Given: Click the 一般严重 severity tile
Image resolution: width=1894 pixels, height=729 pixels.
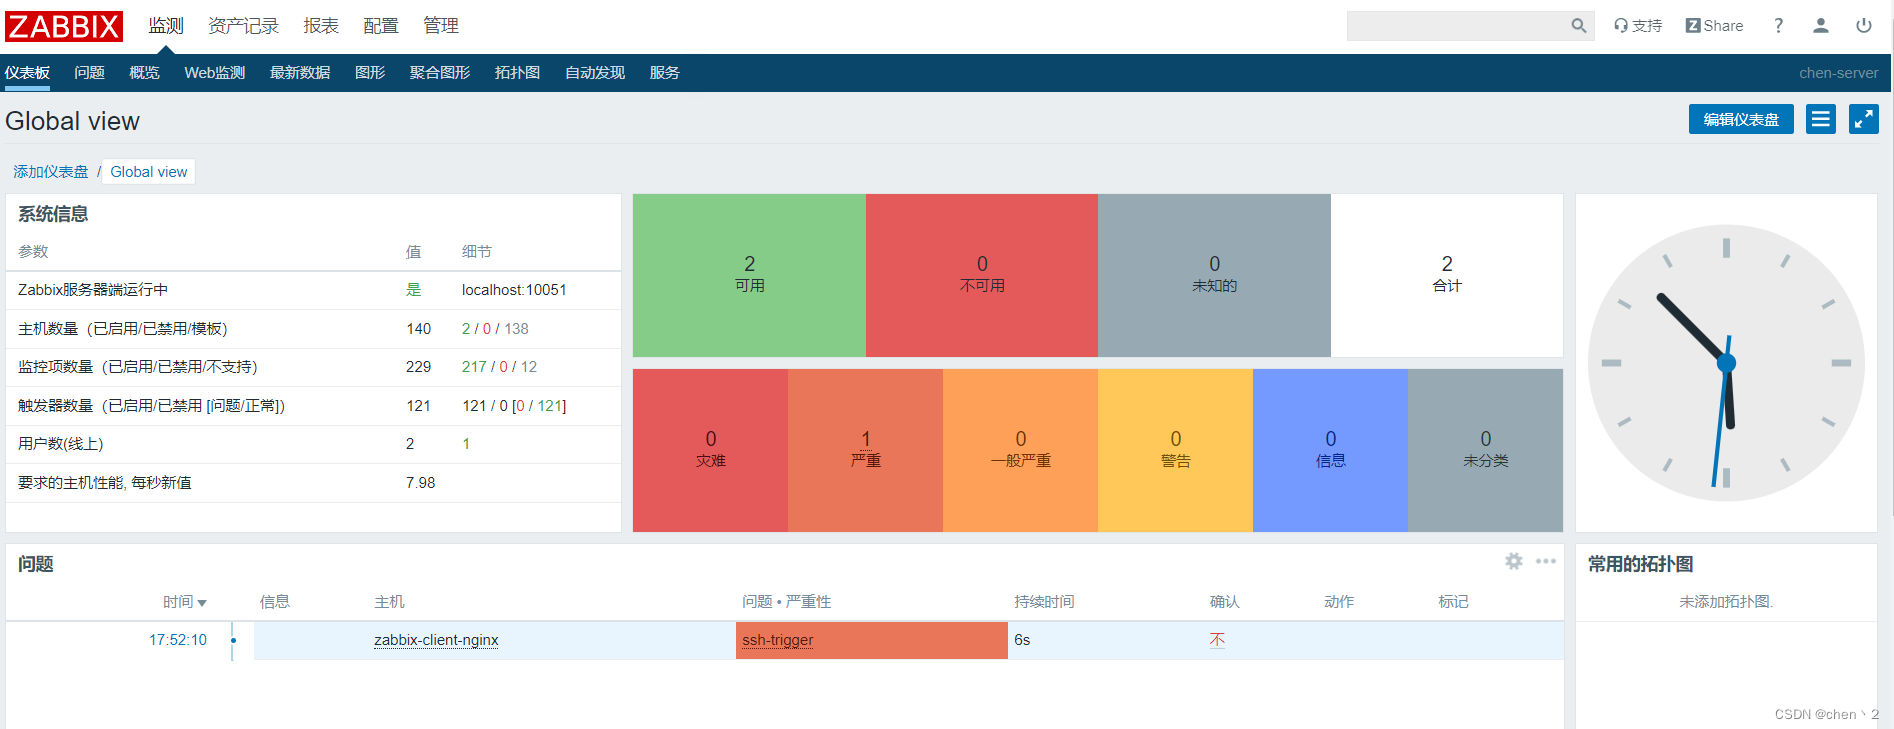Looking at the screenshot, I should 1020,450.
